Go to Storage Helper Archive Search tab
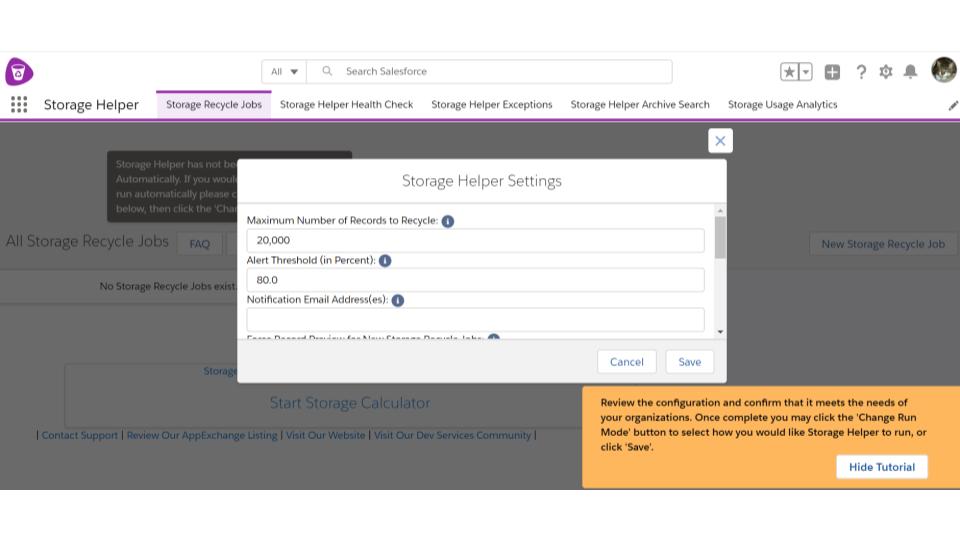Screen dimensions: 960x540 640,105
